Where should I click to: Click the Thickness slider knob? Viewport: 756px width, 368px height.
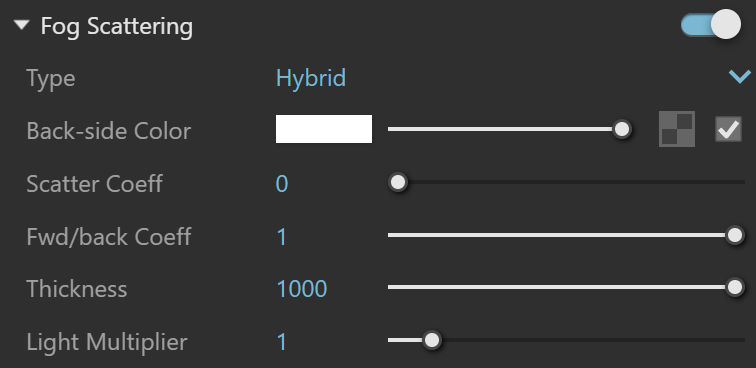point(735,287)
